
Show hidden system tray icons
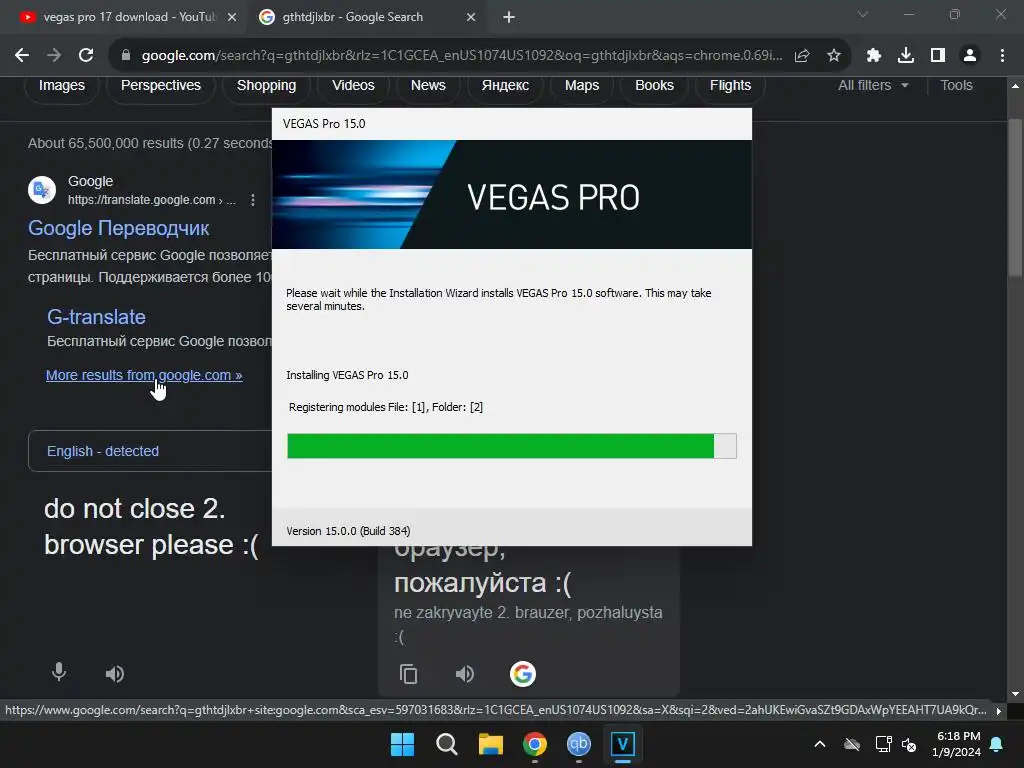tap(820, 744)
